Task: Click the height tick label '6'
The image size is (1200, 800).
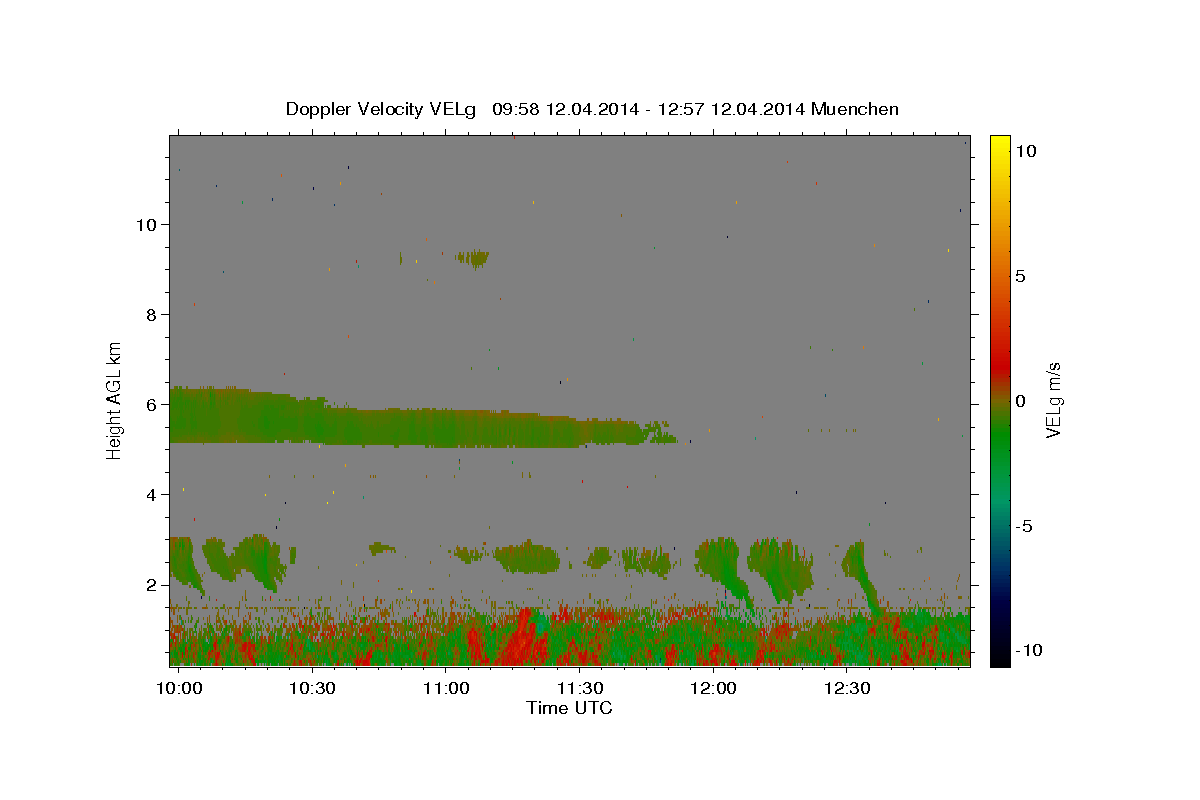Action: (x=153, y=404)
